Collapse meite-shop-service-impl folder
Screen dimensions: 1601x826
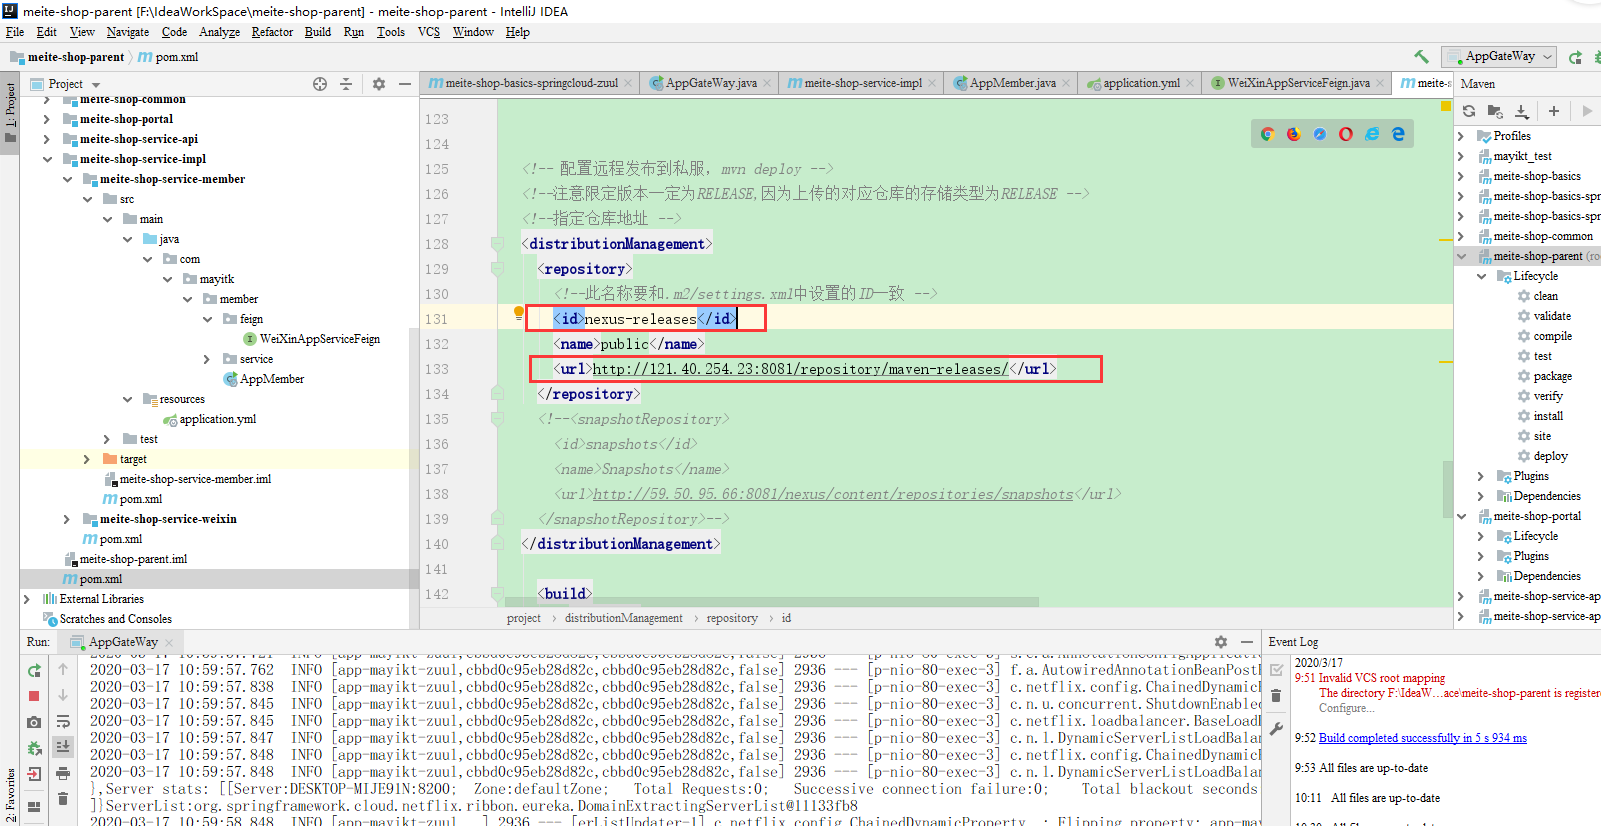click(47, 159)
